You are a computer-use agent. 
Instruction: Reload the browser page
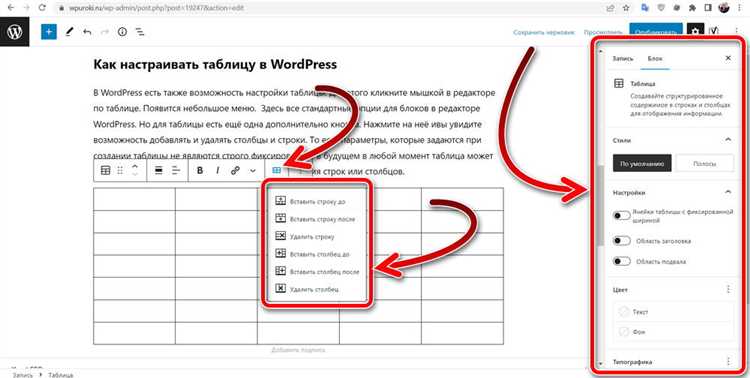point(42,8)
